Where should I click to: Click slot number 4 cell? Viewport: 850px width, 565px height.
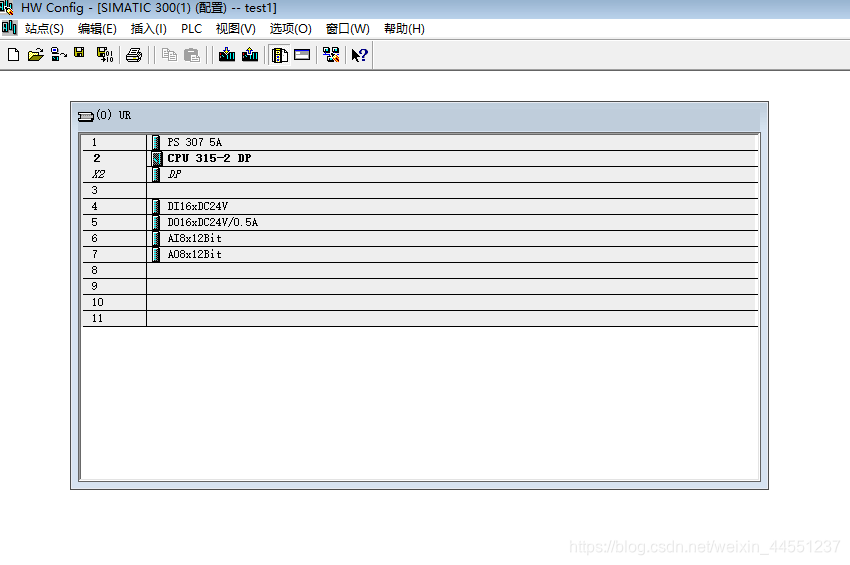114,207
